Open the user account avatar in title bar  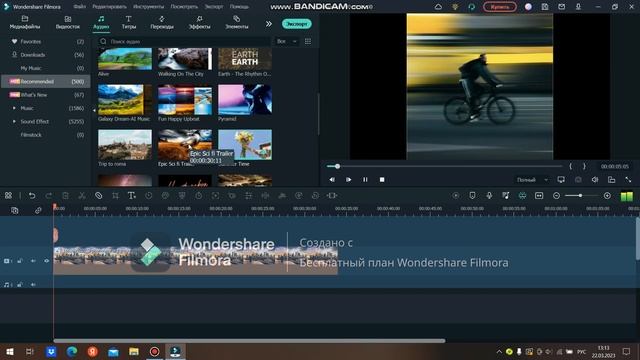click(x=528, y=7)
